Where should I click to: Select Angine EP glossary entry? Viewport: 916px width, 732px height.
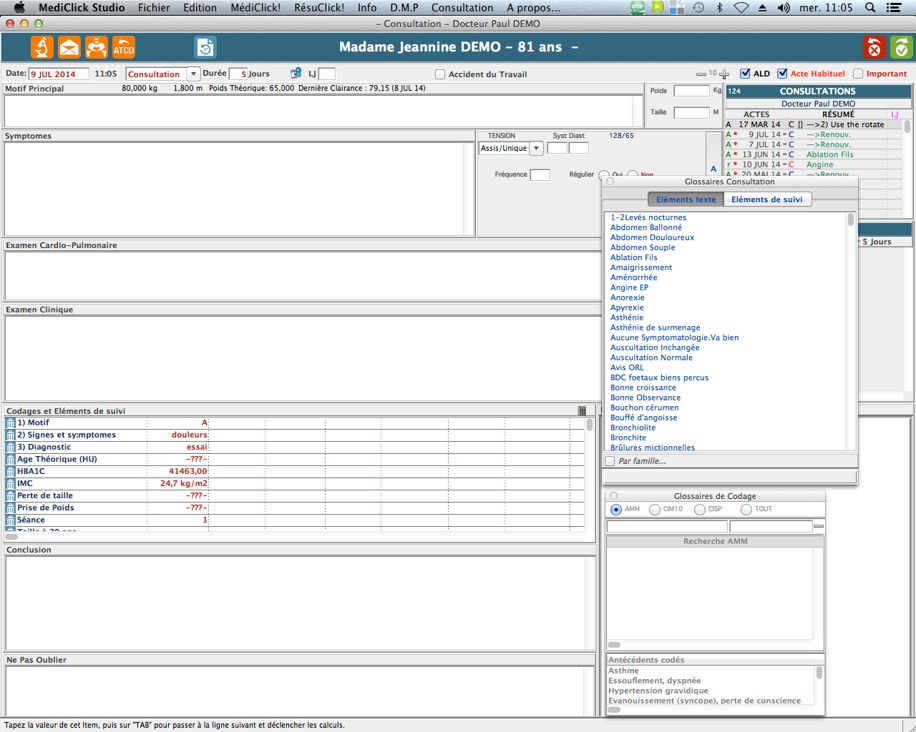[629, 288]
